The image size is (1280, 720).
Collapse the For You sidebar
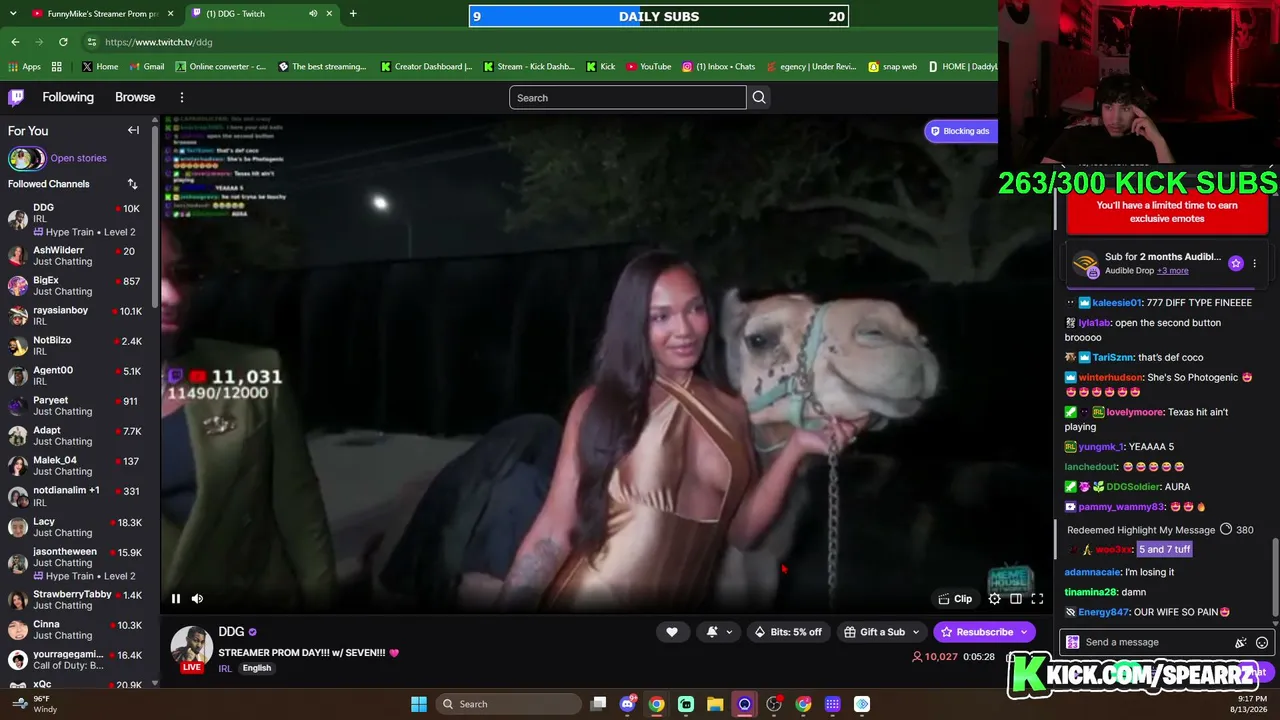[x=133, y=130]
